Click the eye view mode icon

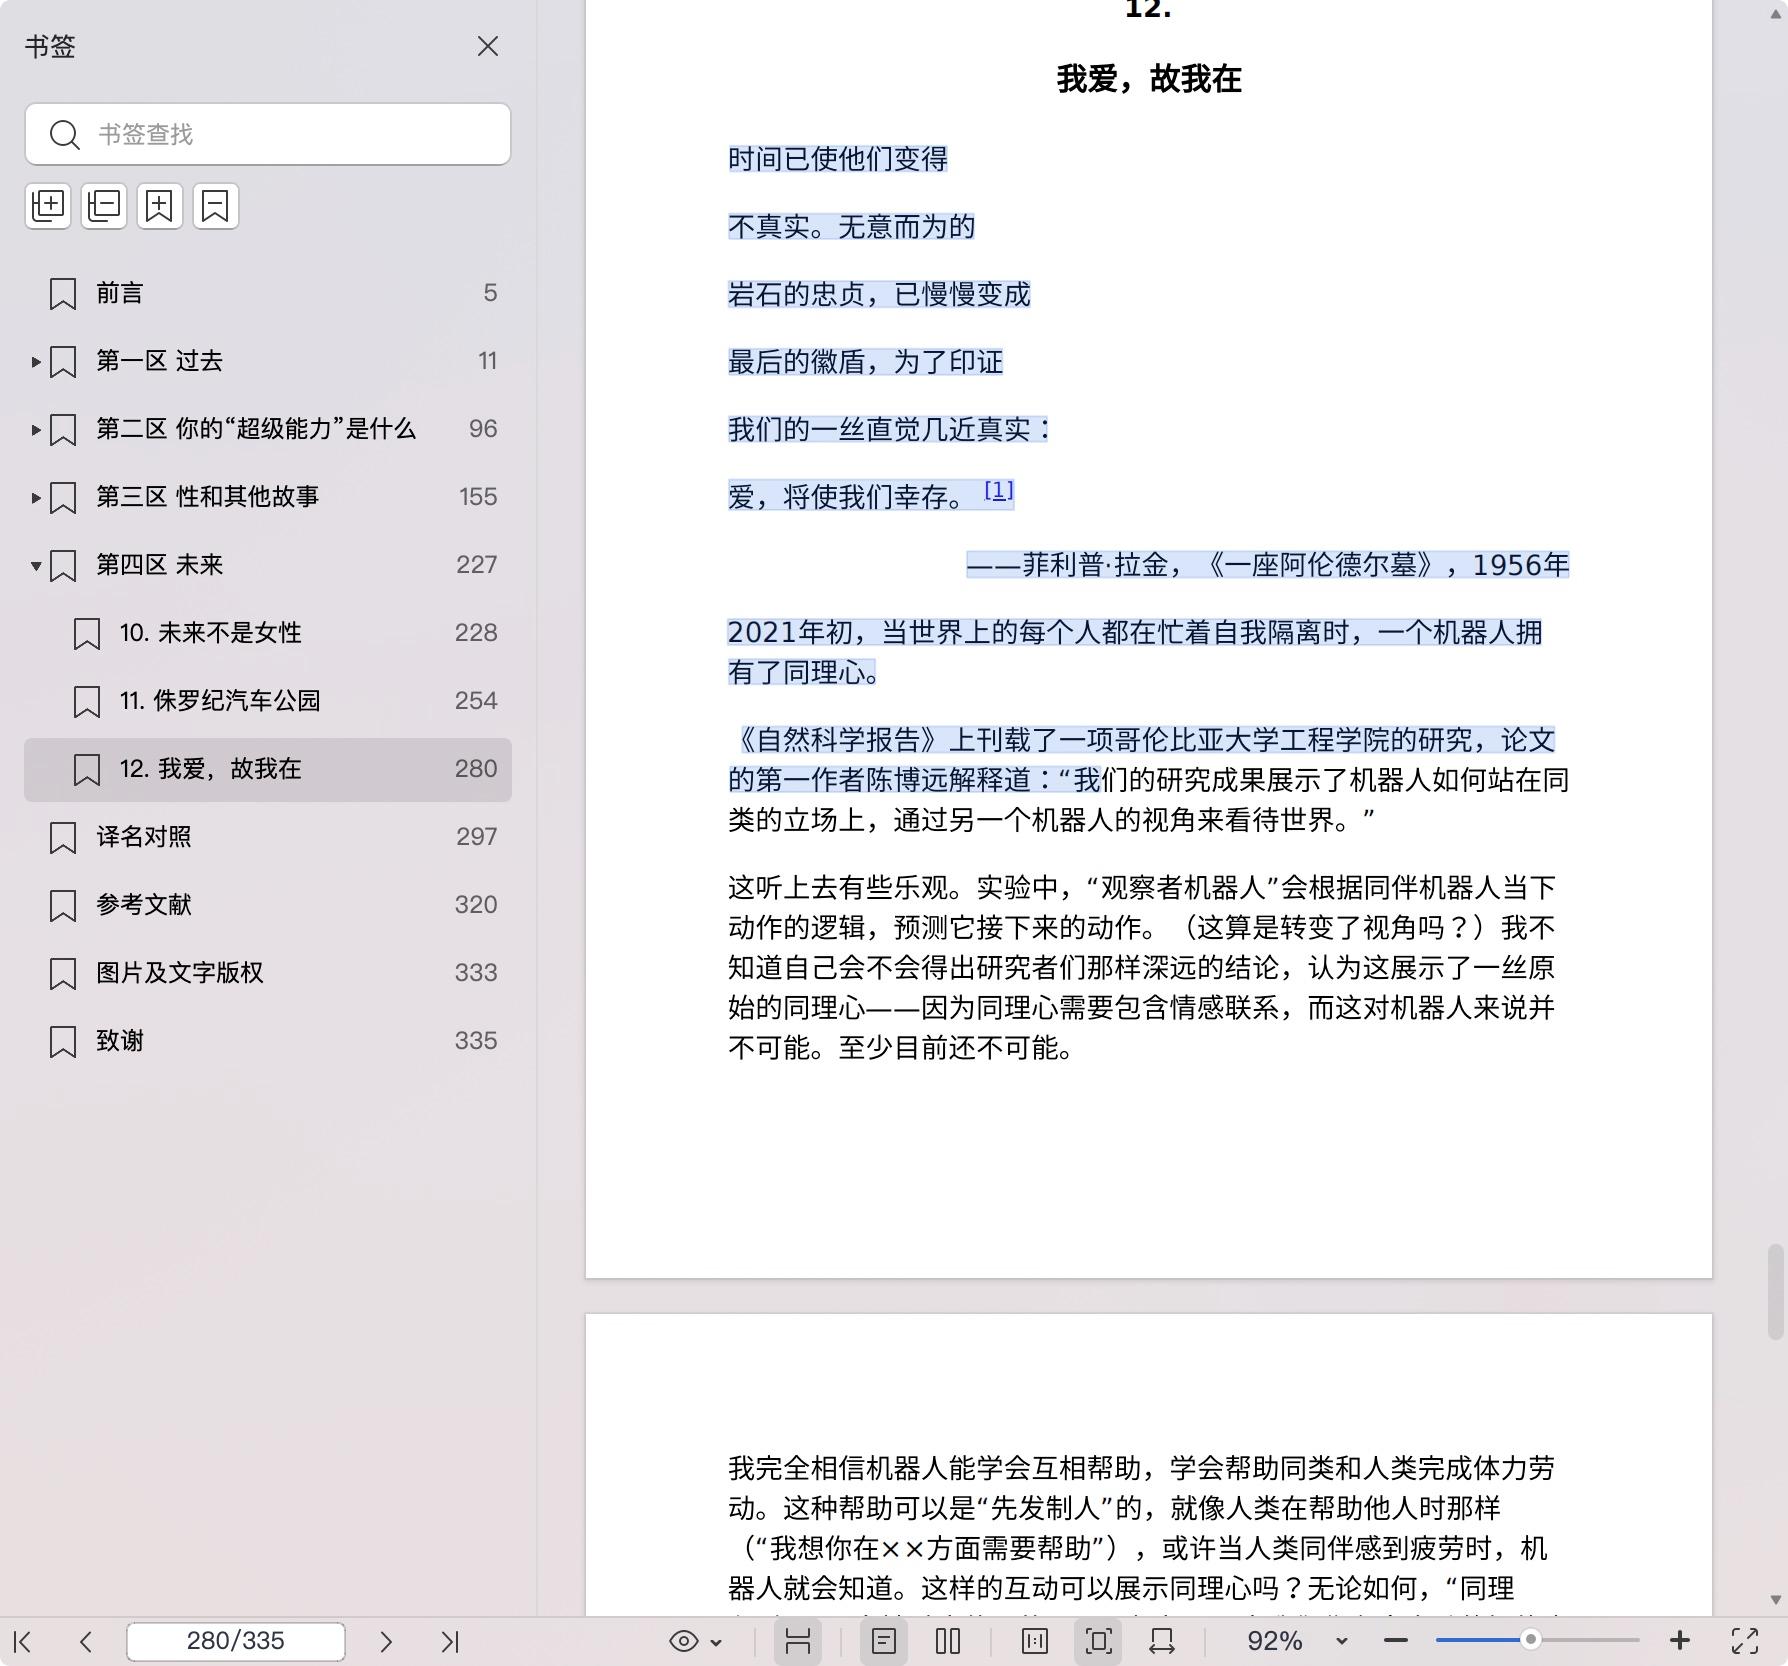pos(684,1641)
